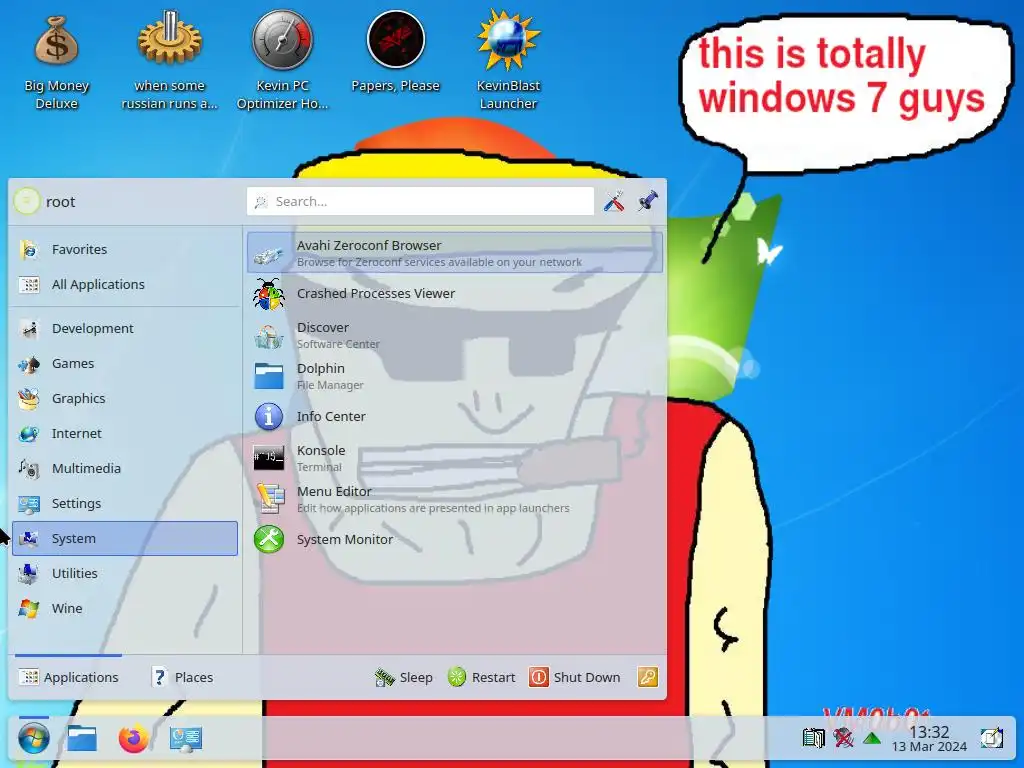This screenshot has height=768, width=1024.
Task: Launch Kevin PC Optimizer desktop icon
Action: (282, 60)
